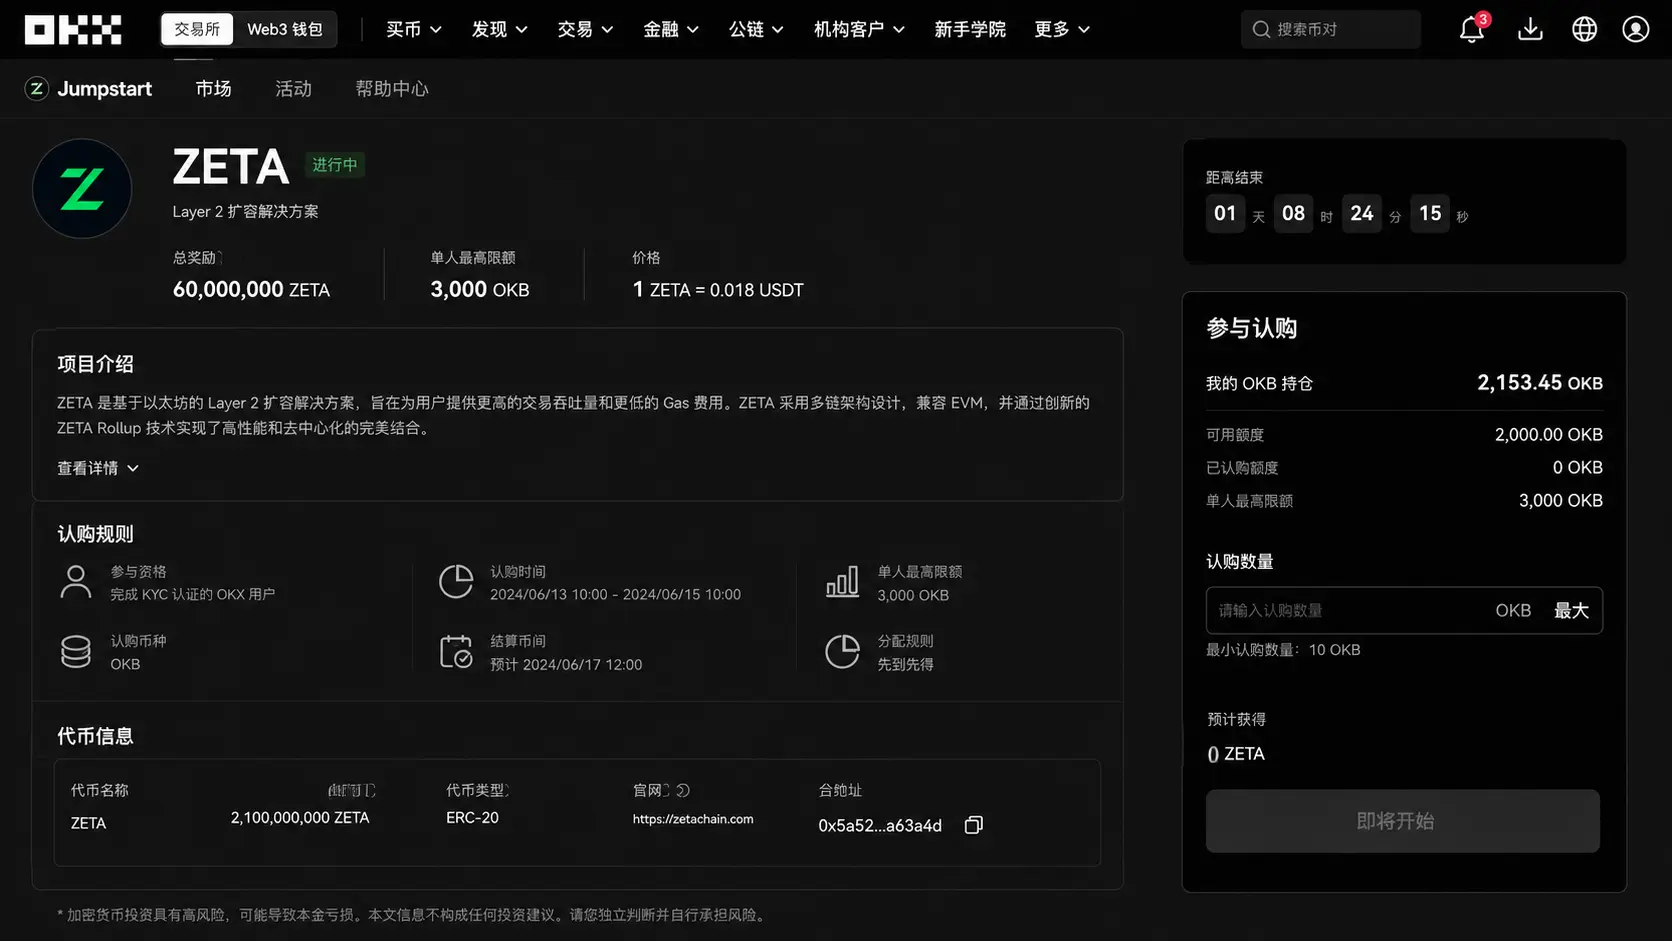This screenshot has height=941, width=1672.
Task: Click the 最大 max amount button
Action: (x=1571, y=610)
